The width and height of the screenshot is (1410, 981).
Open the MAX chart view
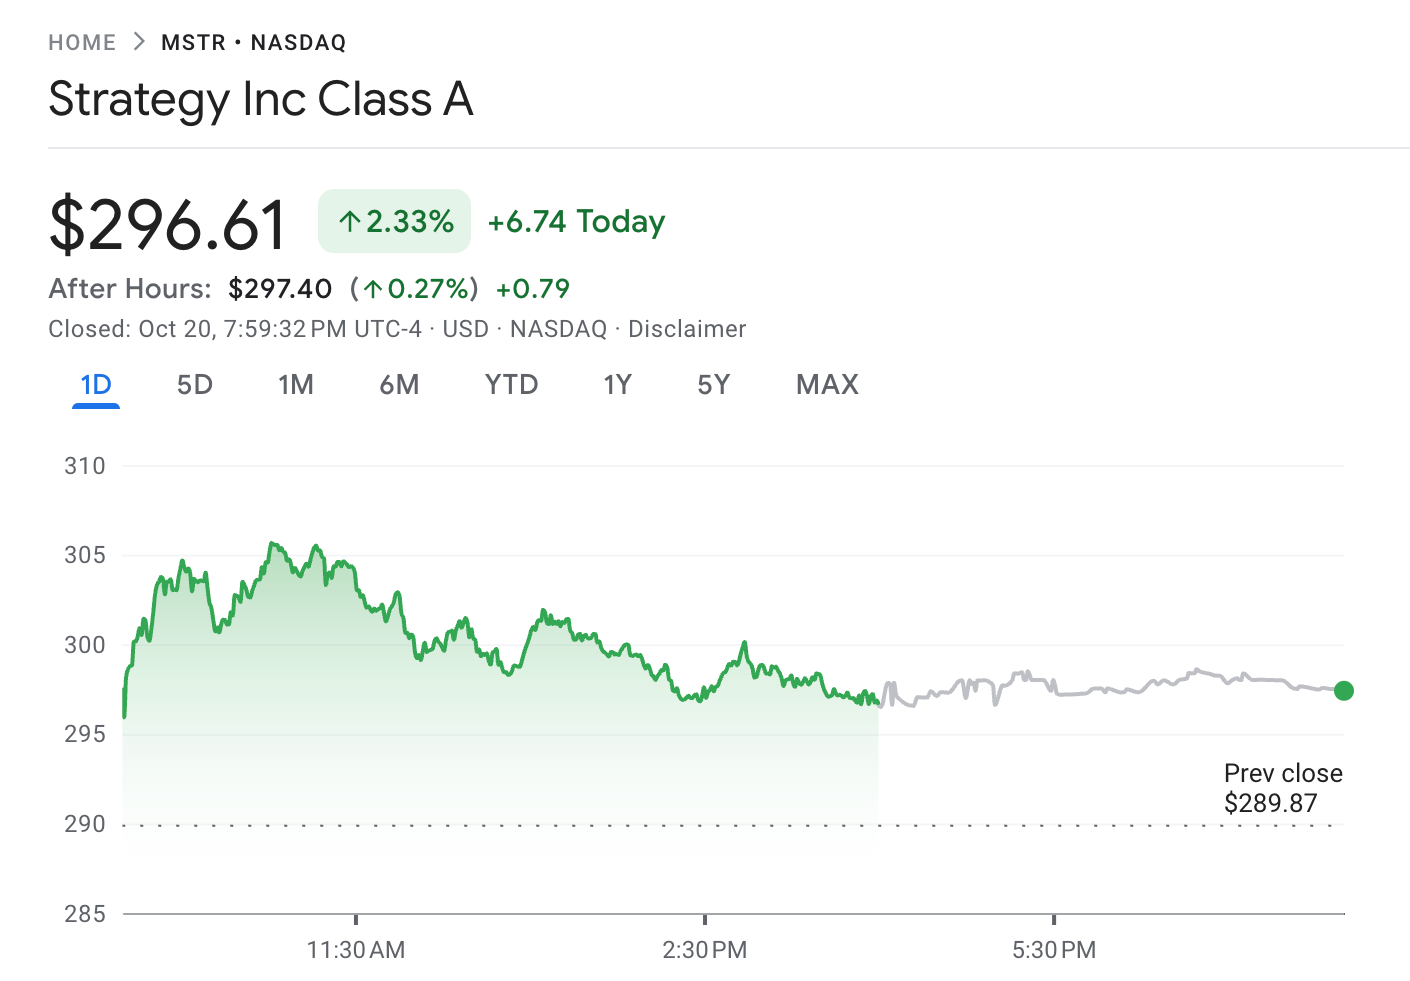[827, 384]
